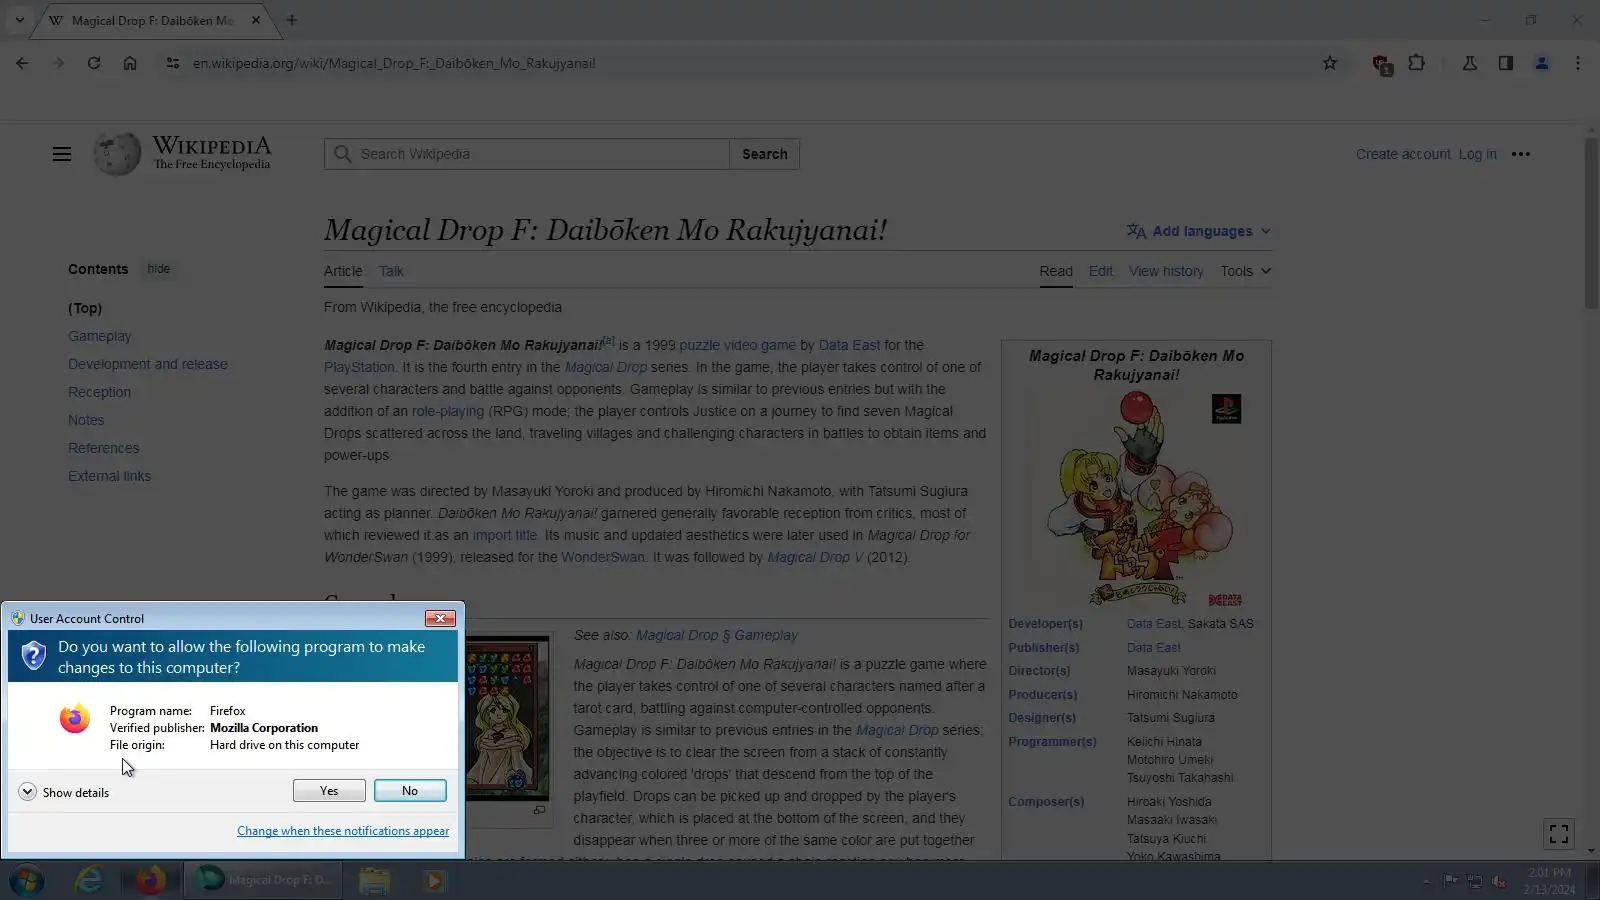The height and width of the screenshot is (900, 1600).
Task: Toggle the full-width page layout button
Action: point(1559,834)
